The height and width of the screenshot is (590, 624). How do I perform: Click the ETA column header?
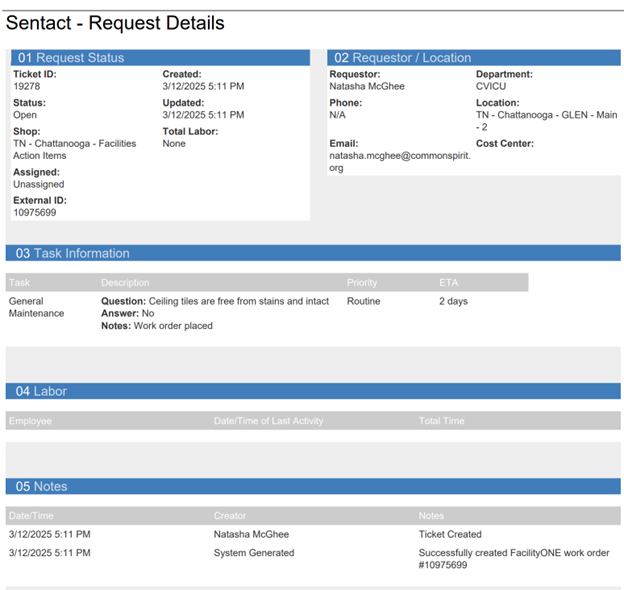(448, 283)
